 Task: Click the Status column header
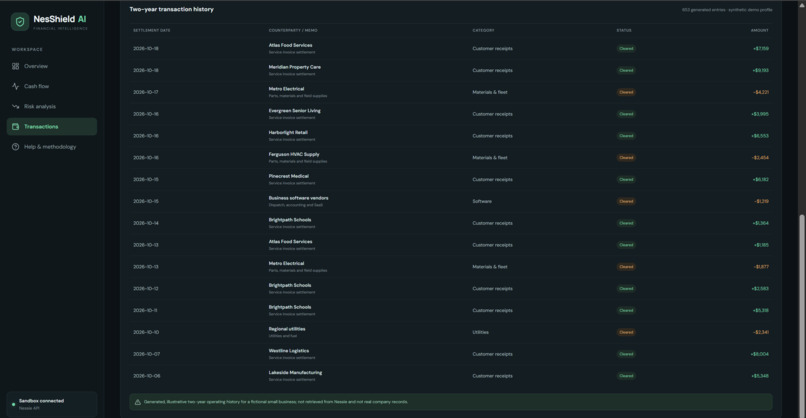(x=624, y=30)
